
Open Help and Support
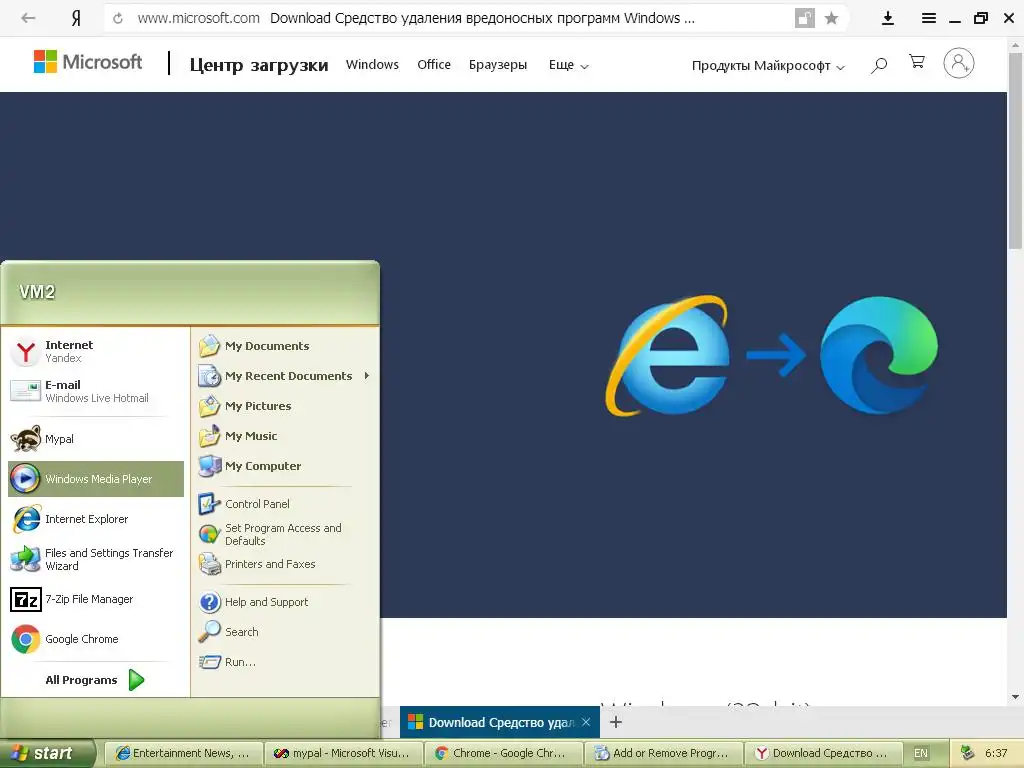[x=285, y=602]
